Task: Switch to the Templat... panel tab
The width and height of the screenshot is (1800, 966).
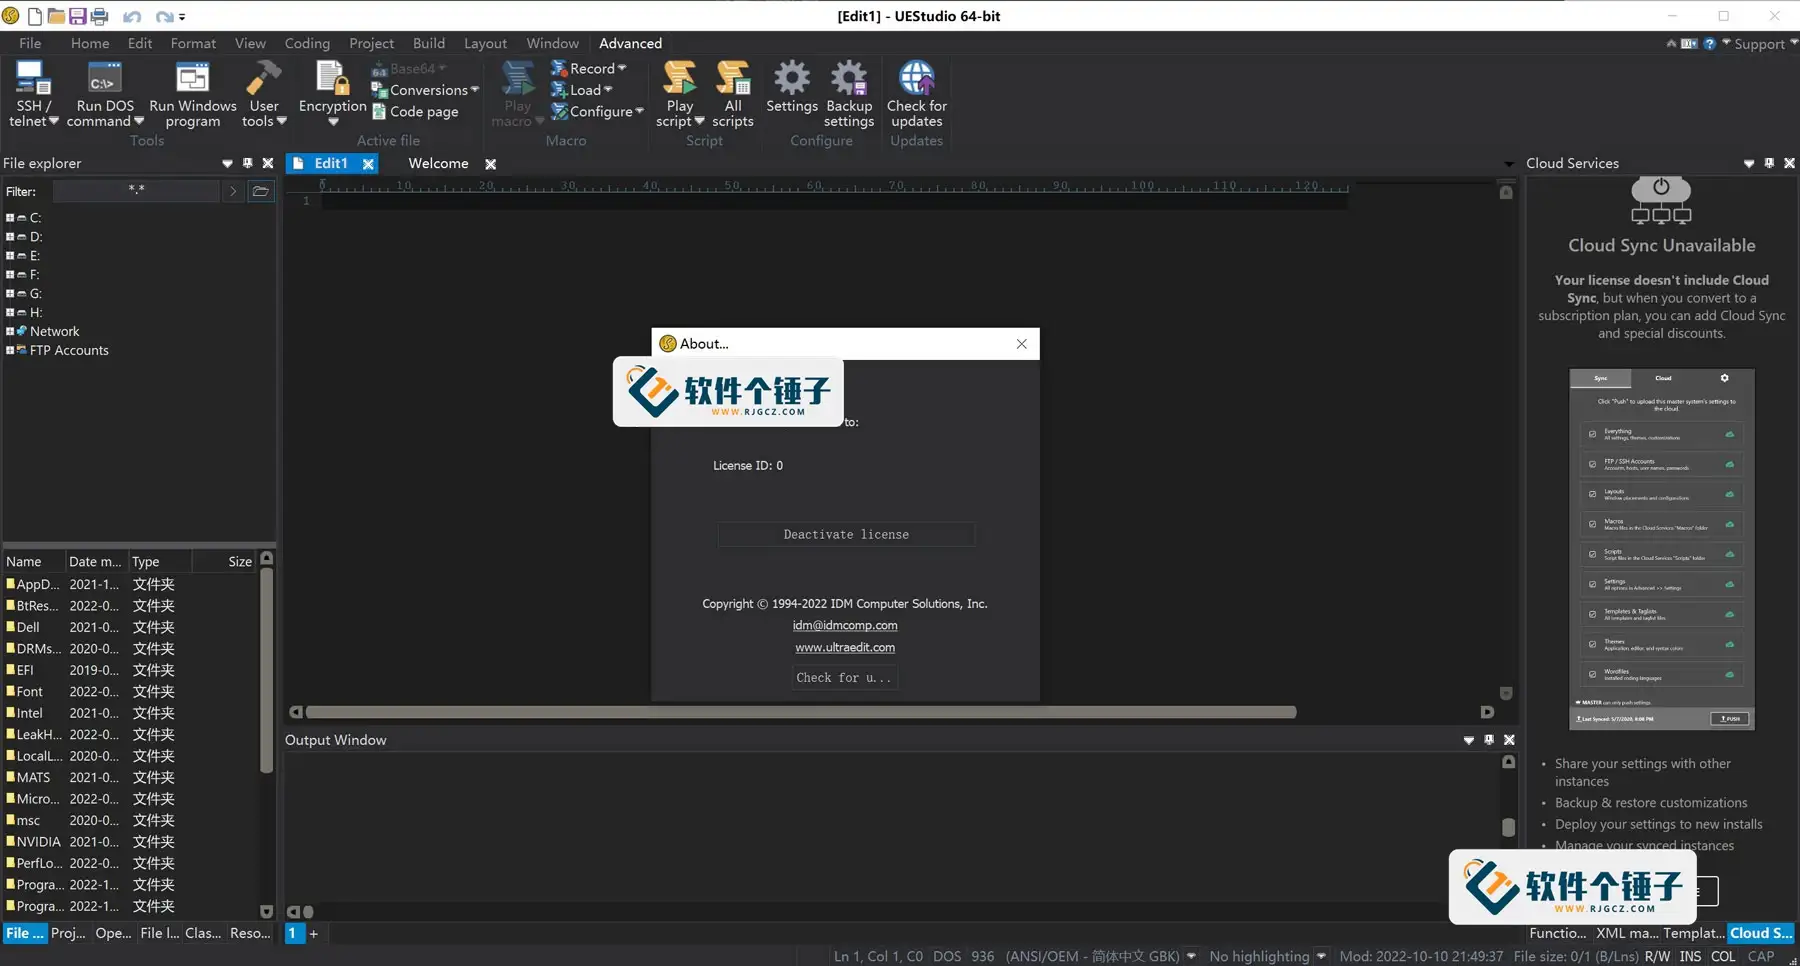Action: click(1693, 933)
